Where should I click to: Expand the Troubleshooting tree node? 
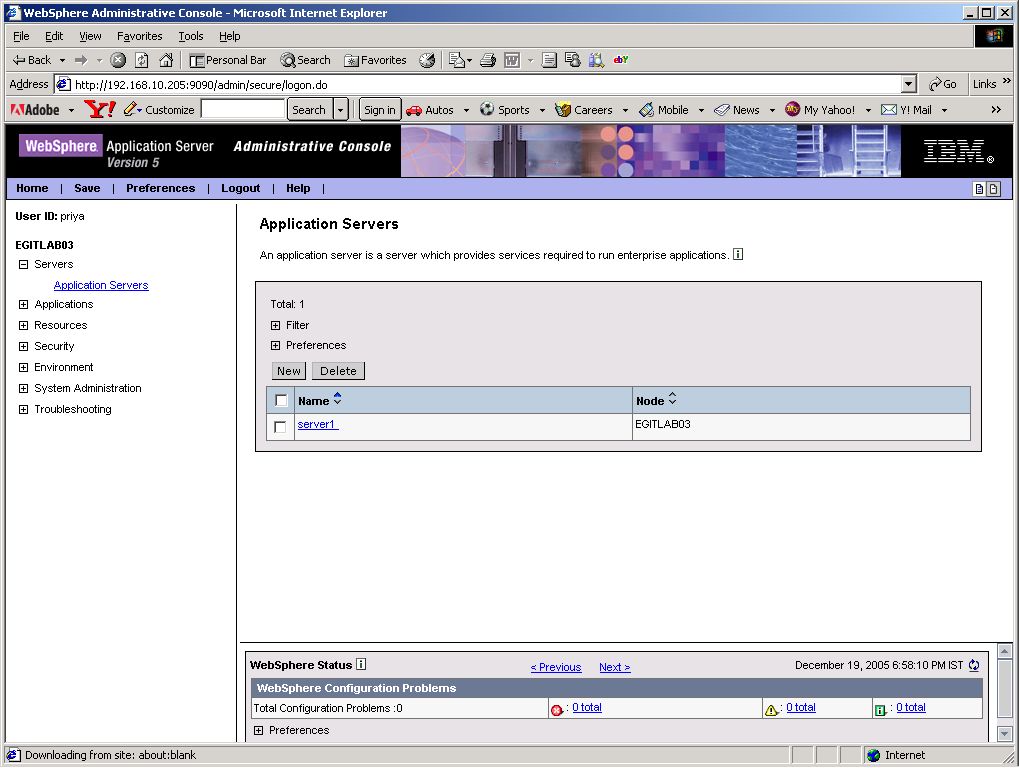coord(23,409)
